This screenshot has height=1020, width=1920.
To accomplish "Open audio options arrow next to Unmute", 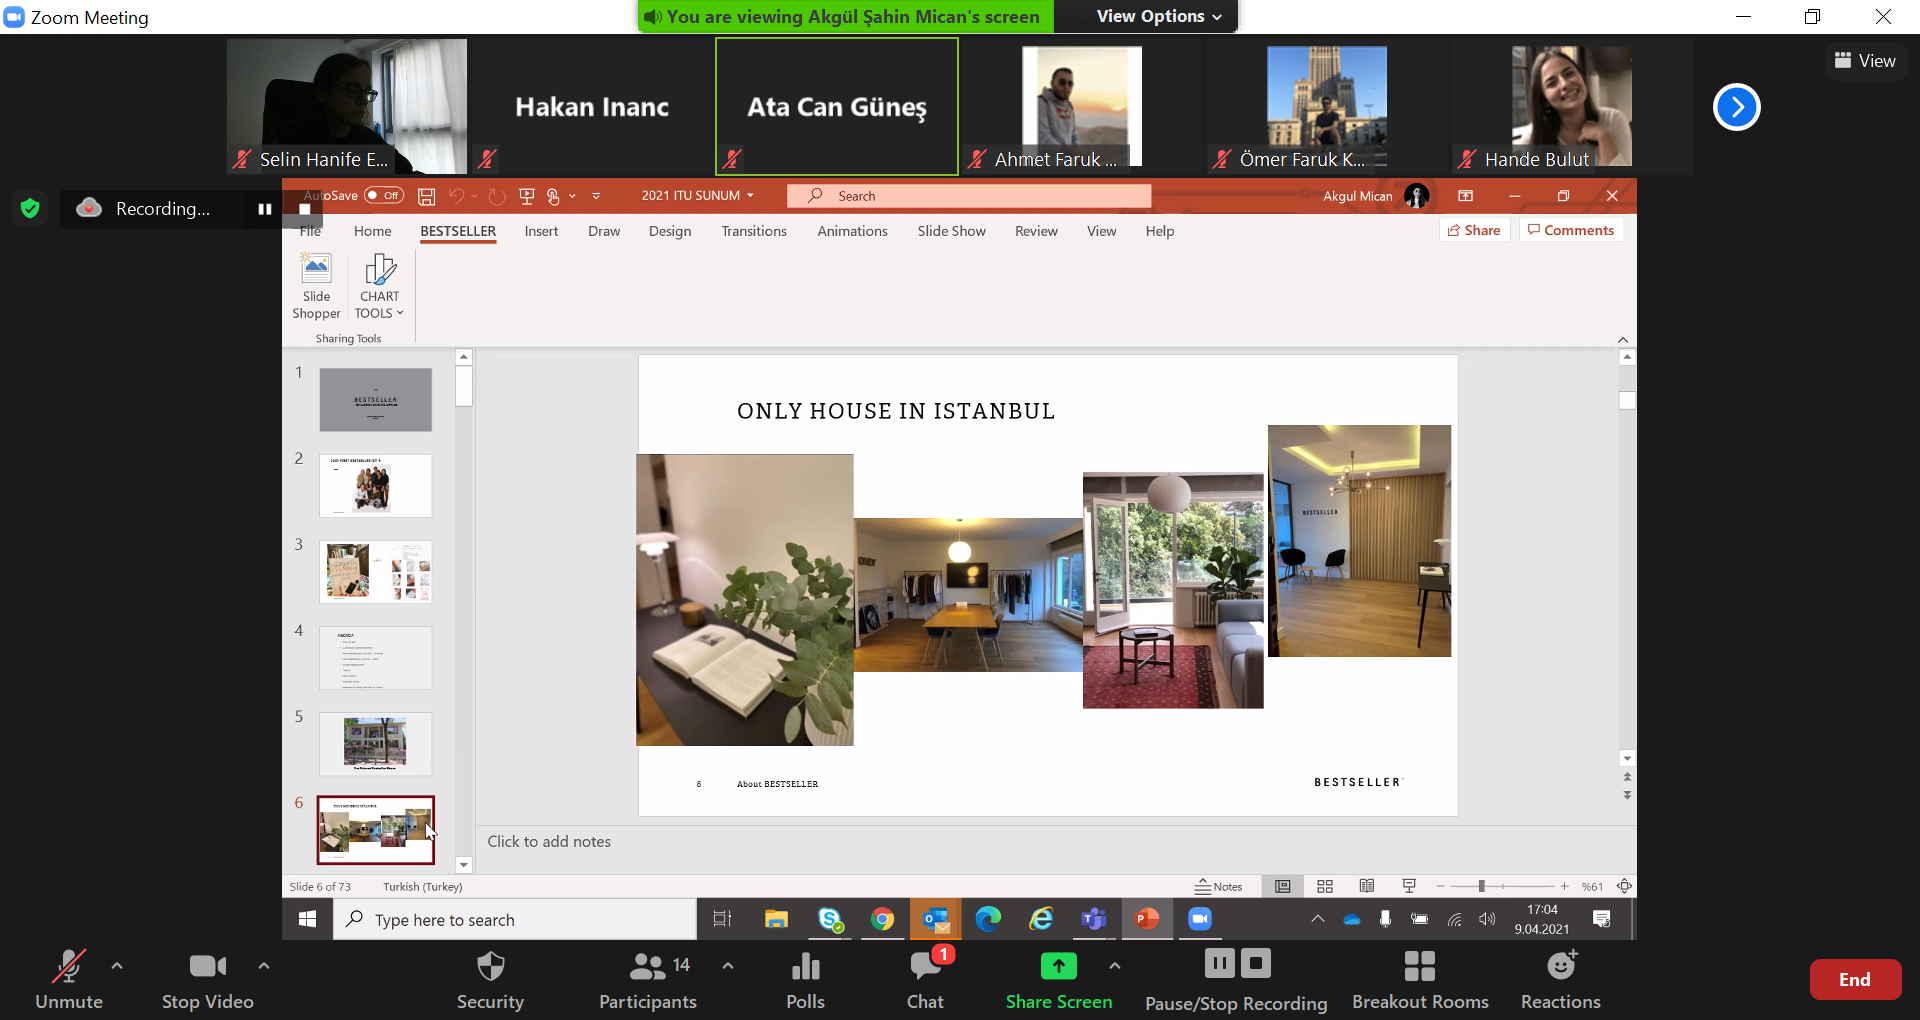I will (117, 966).
